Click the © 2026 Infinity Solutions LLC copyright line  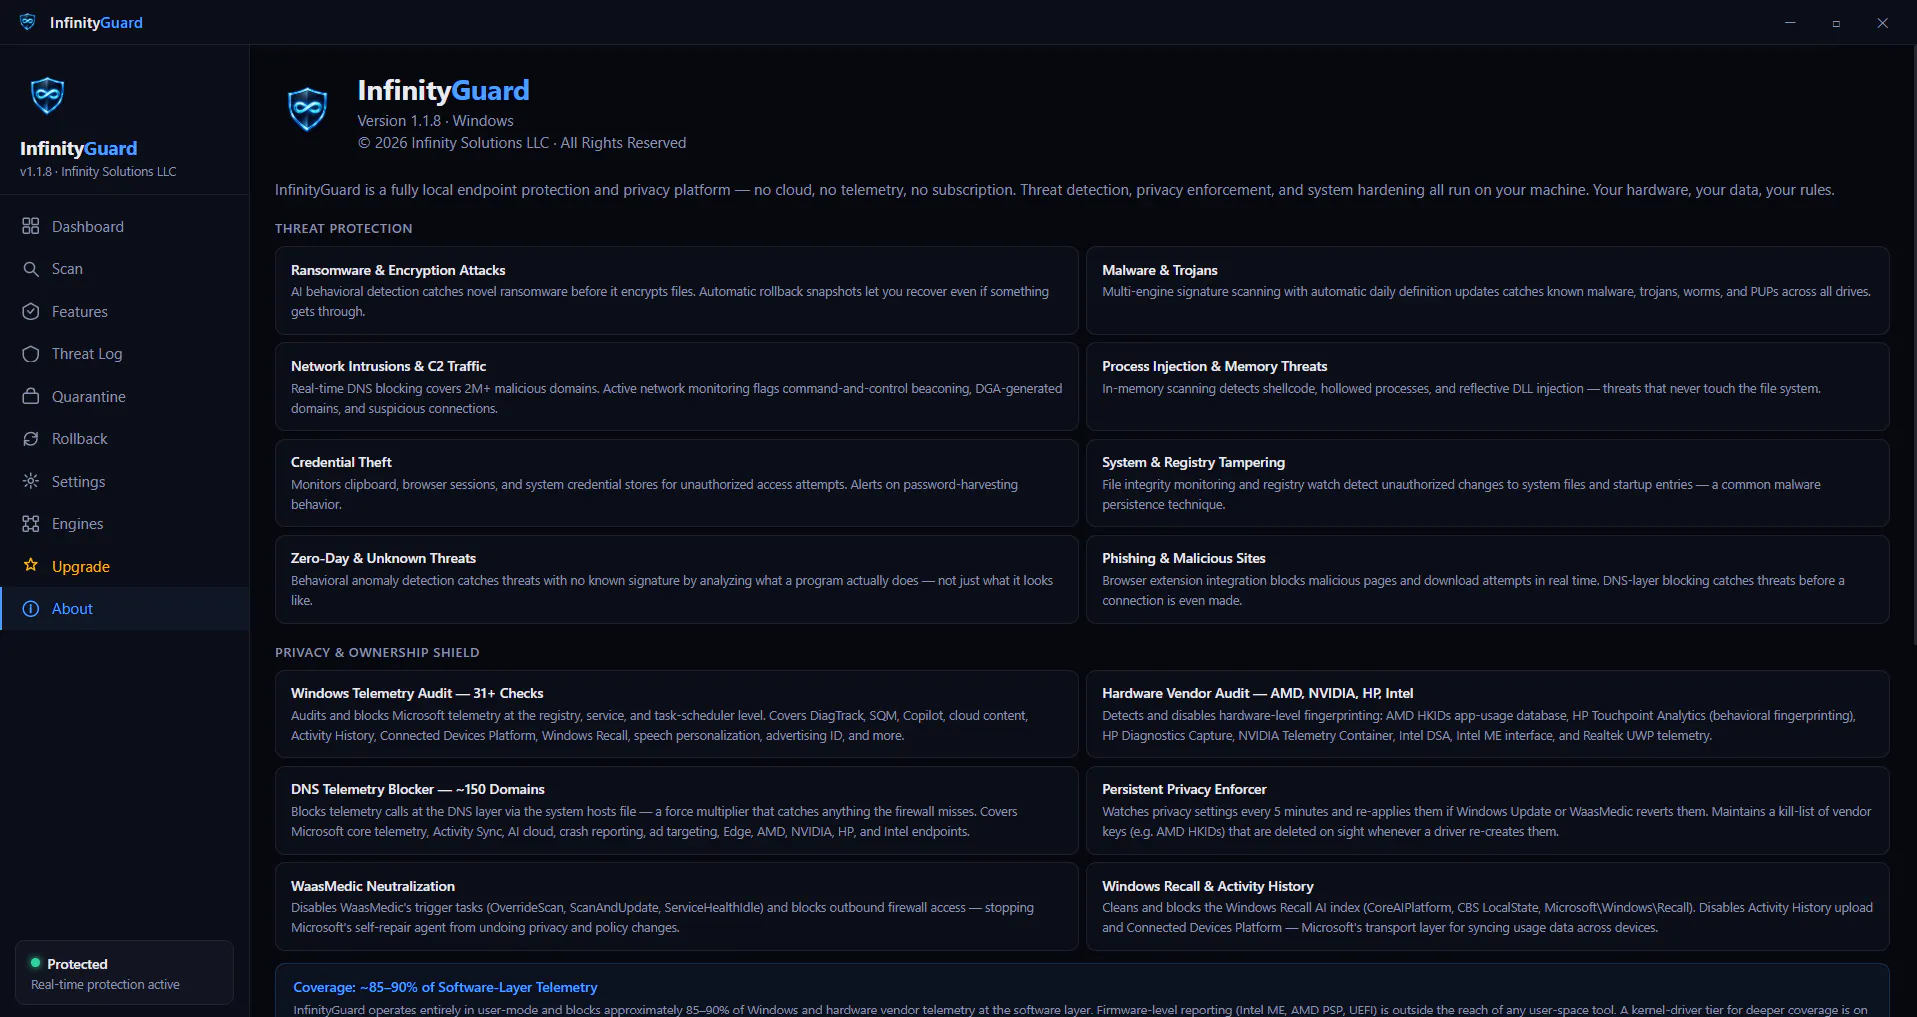pyautogui.click(x=522, y=143)
